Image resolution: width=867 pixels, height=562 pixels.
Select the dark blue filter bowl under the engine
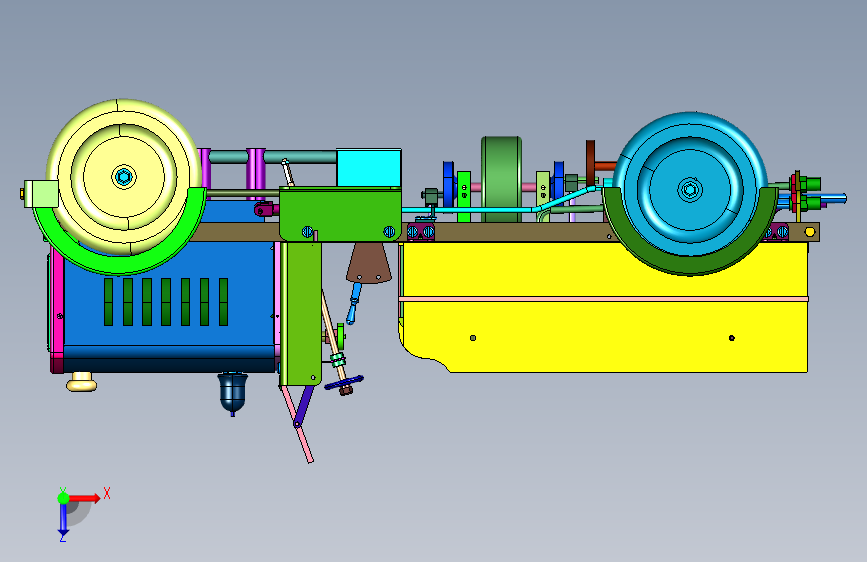coord(232,392)
